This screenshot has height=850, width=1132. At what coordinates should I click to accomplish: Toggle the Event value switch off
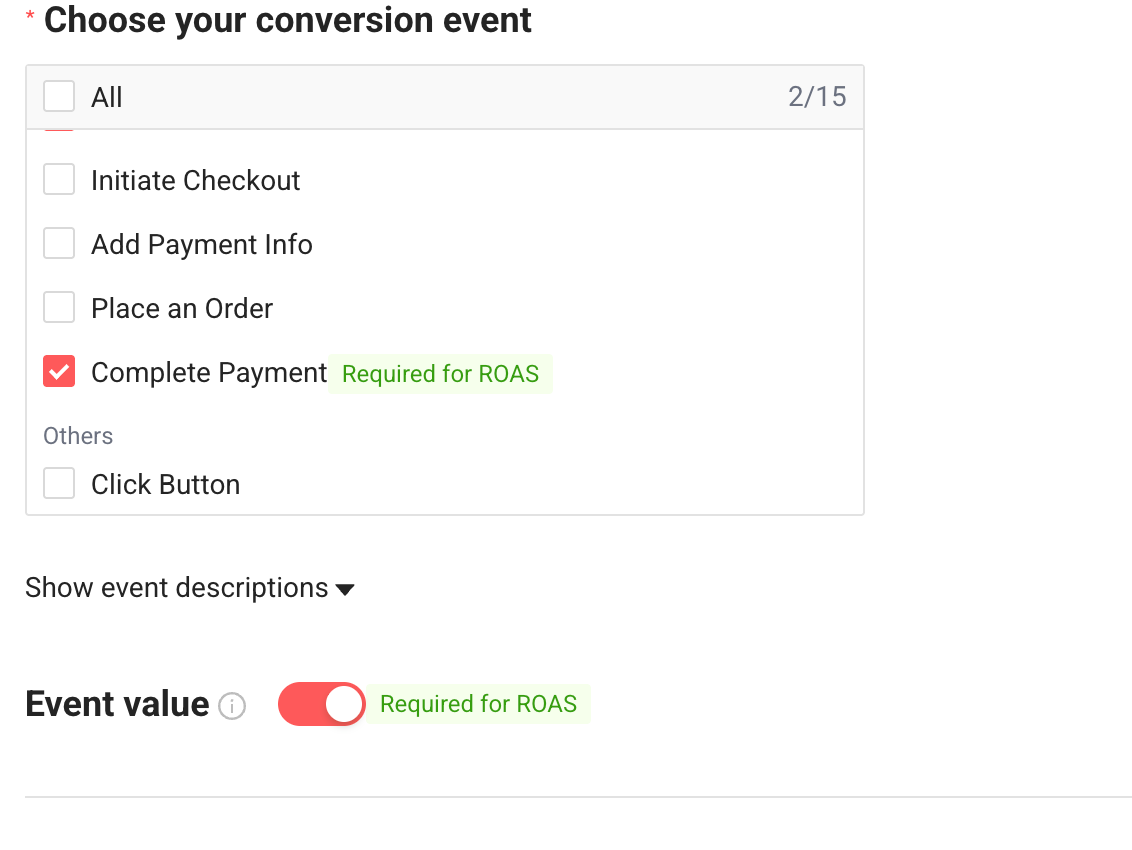321,704
